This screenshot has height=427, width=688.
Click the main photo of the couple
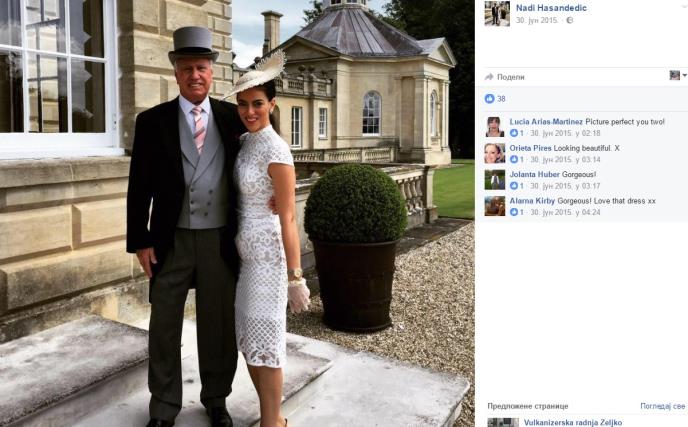click(x=237, y=213)
